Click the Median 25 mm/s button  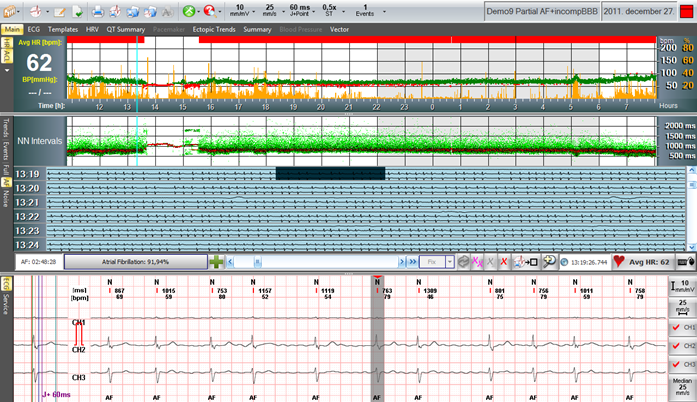[x=682, y=387]
